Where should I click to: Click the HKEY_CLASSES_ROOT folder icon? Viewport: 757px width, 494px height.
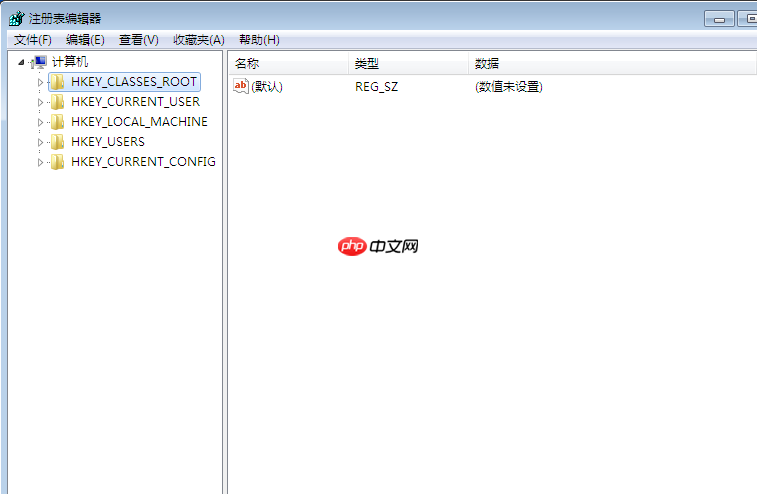click(57, 82)
